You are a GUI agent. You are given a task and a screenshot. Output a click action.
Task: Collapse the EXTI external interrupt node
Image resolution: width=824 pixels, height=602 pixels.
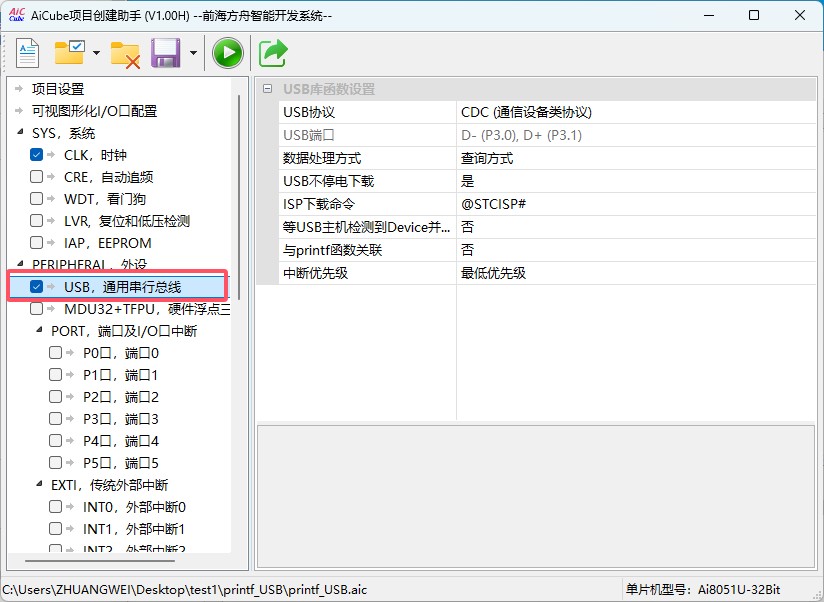click(x=39, y=483)
